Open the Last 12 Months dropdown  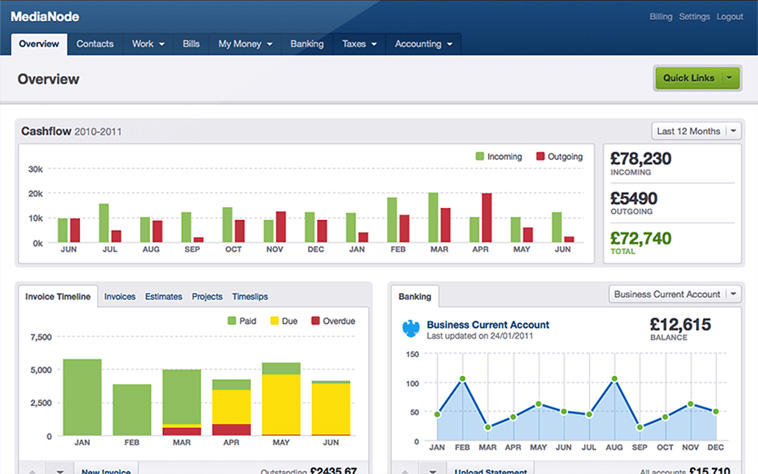tap(695, 131)
